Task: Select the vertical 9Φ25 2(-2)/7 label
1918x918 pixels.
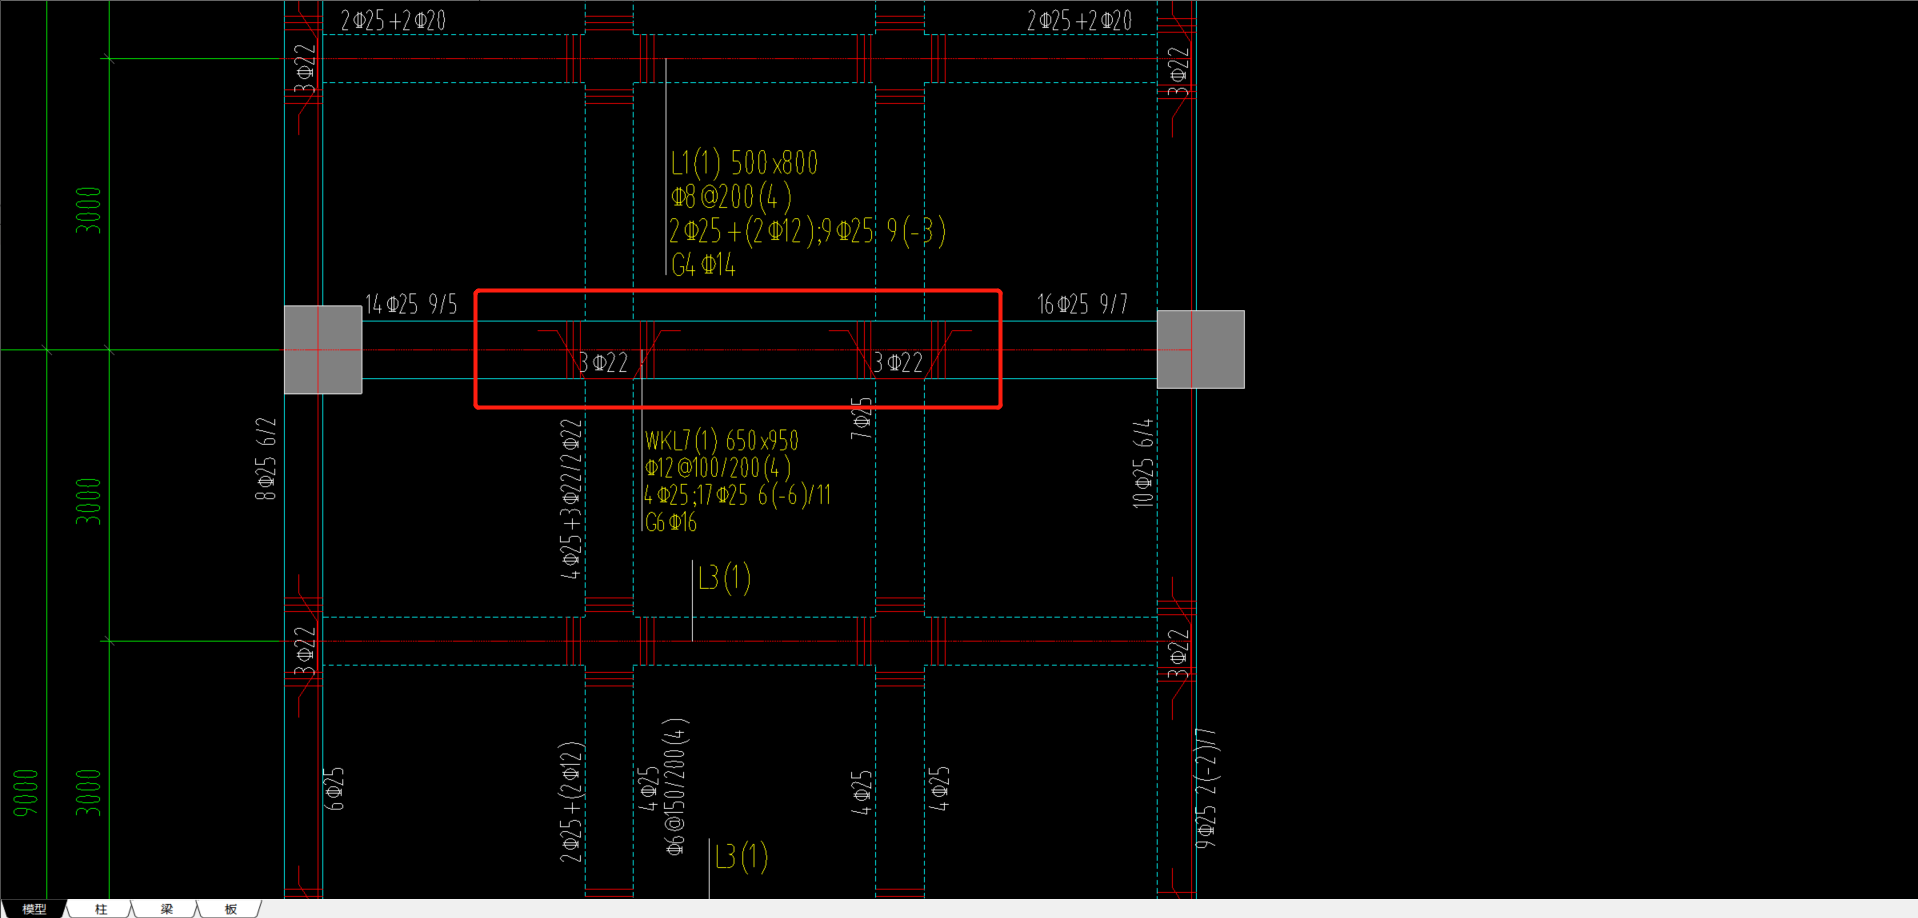Action: 1207,789
